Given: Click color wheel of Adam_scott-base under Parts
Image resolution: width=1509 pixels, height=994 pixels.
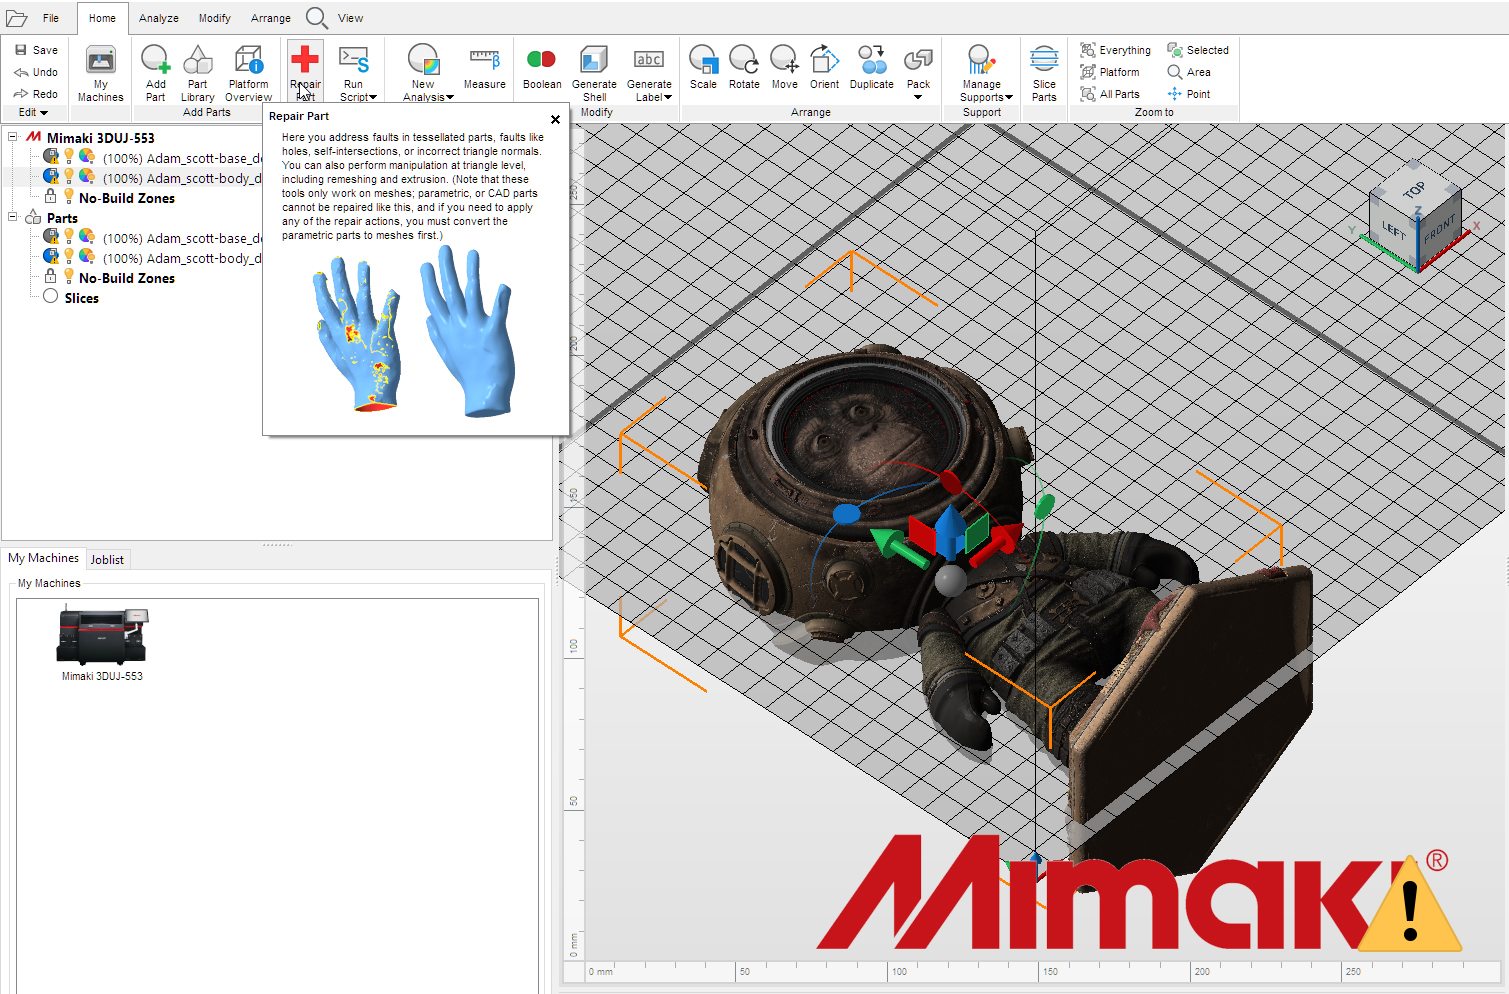Looking at the screenshot, I should [x=87, y=236].
